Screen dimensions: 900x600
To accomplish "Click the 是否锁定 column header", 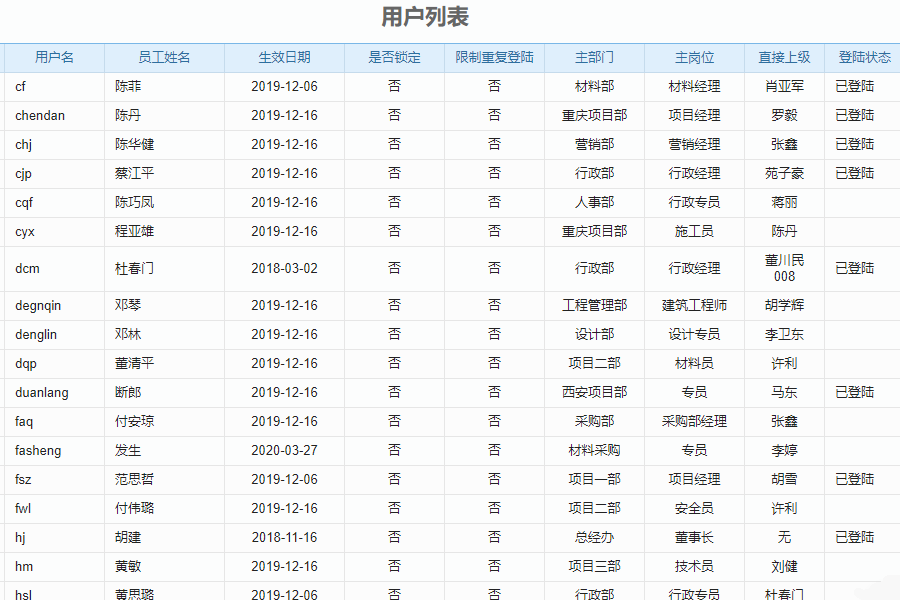I will pos(394,57).
